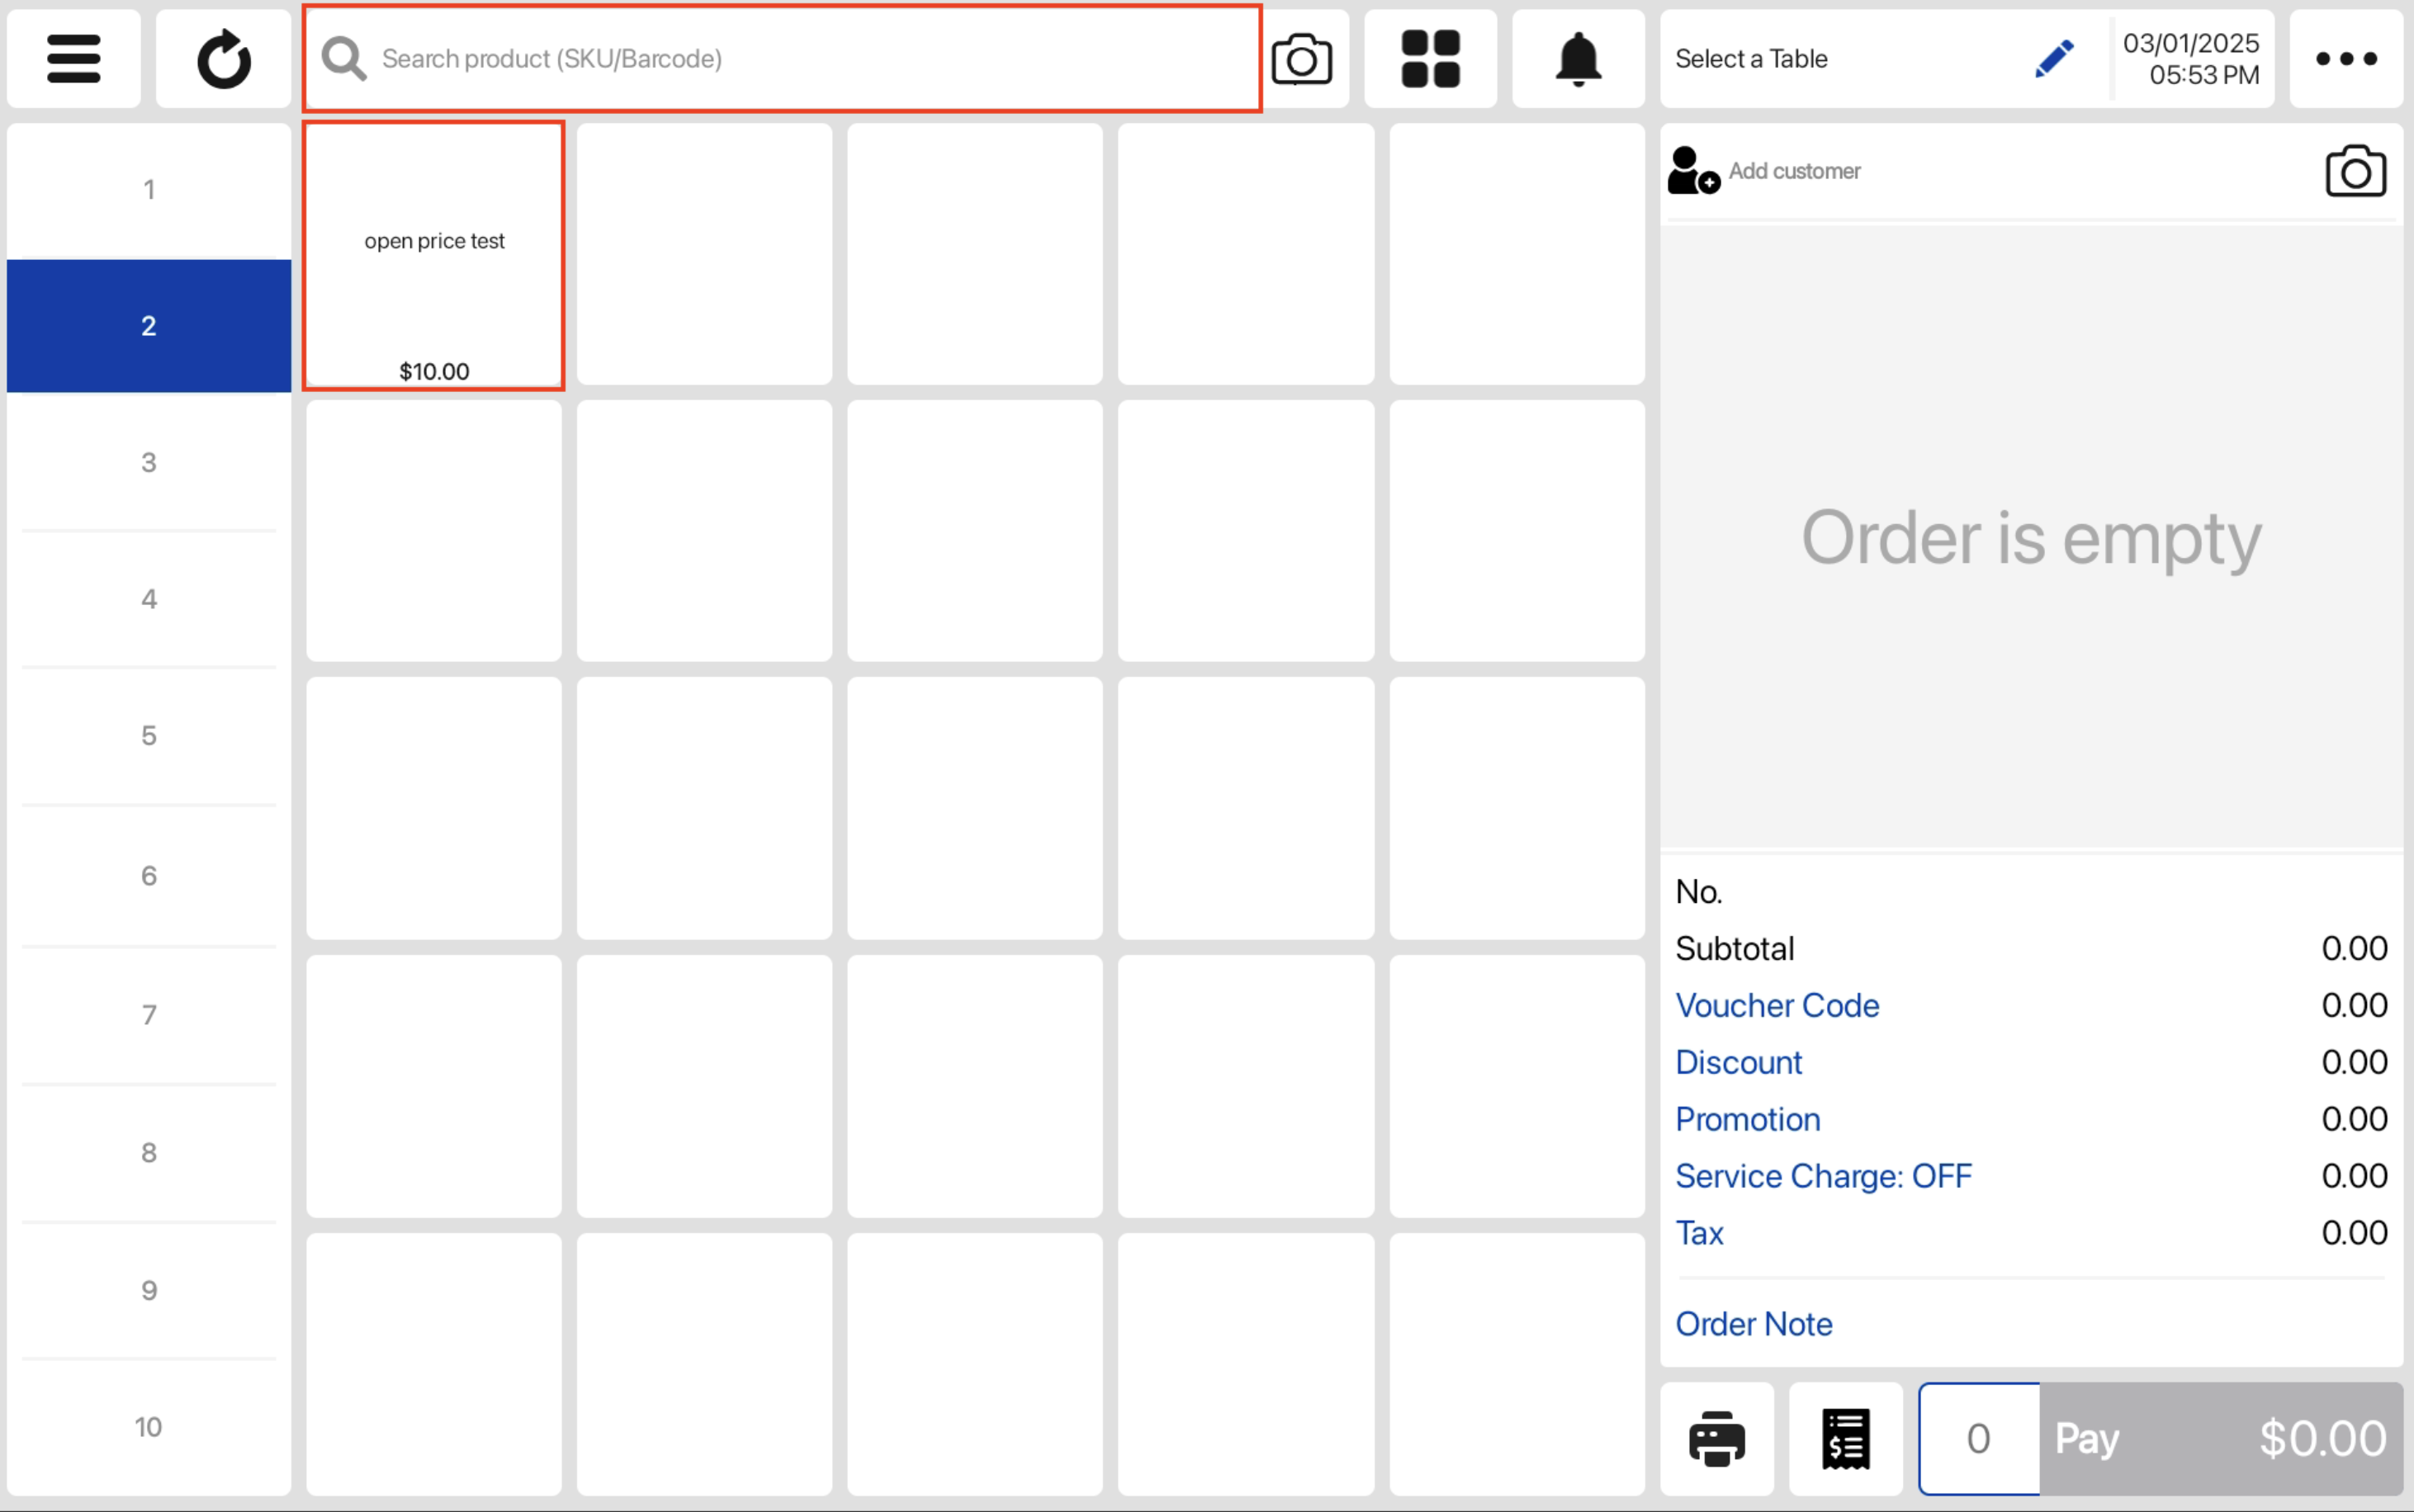Image resolution: width=2414 pixels, height=1512 pixels.
Task: Click the printer icon at bottom
Action: click(1716, 1439)
